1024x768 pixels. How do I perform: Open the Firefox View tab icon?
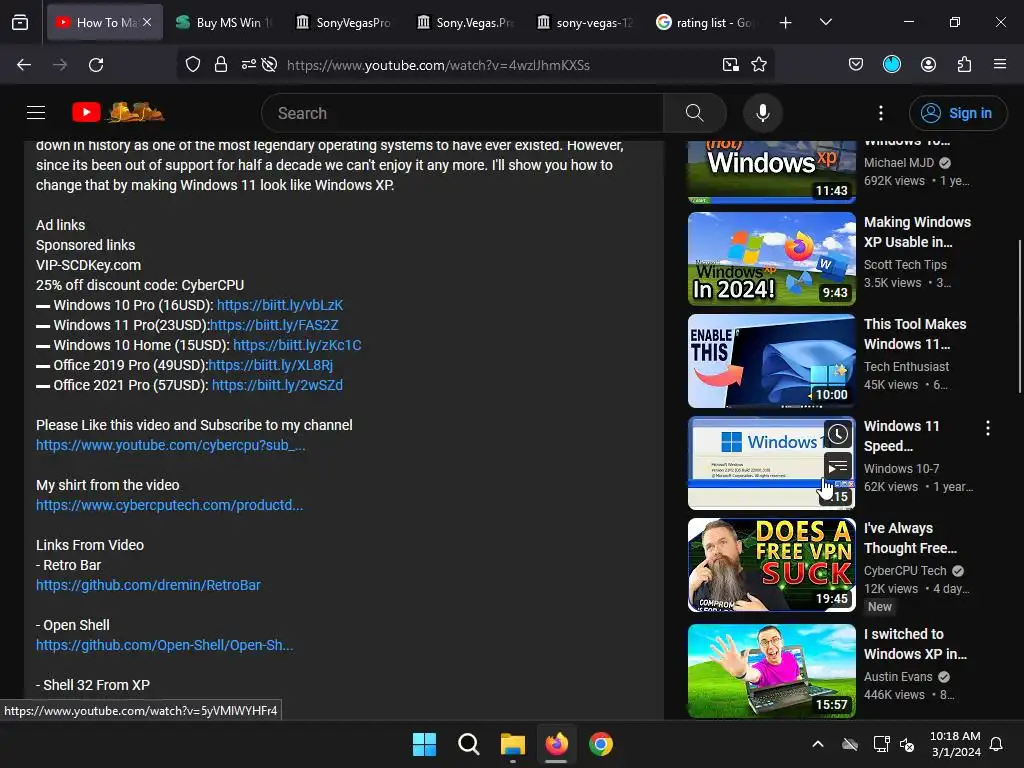click(20, 22)
